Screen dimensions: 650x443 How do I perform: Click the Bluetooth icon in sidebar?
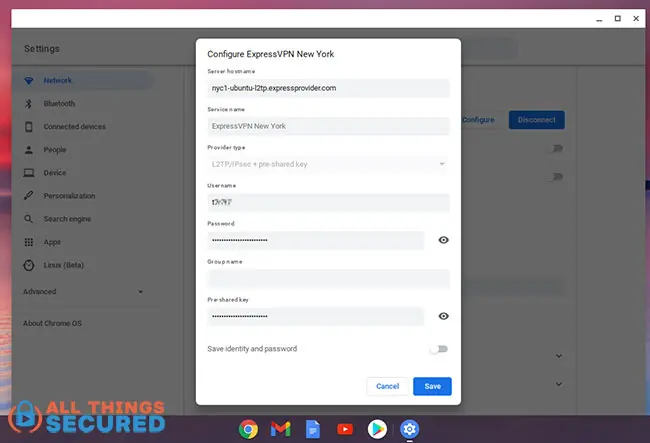[x=29, y=104]
